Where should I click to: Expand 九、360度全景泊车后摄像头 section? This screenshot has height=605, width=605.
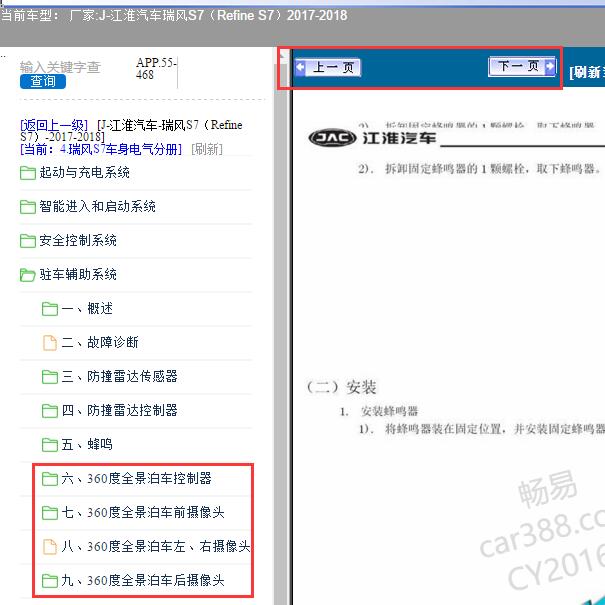click(143, 580)
